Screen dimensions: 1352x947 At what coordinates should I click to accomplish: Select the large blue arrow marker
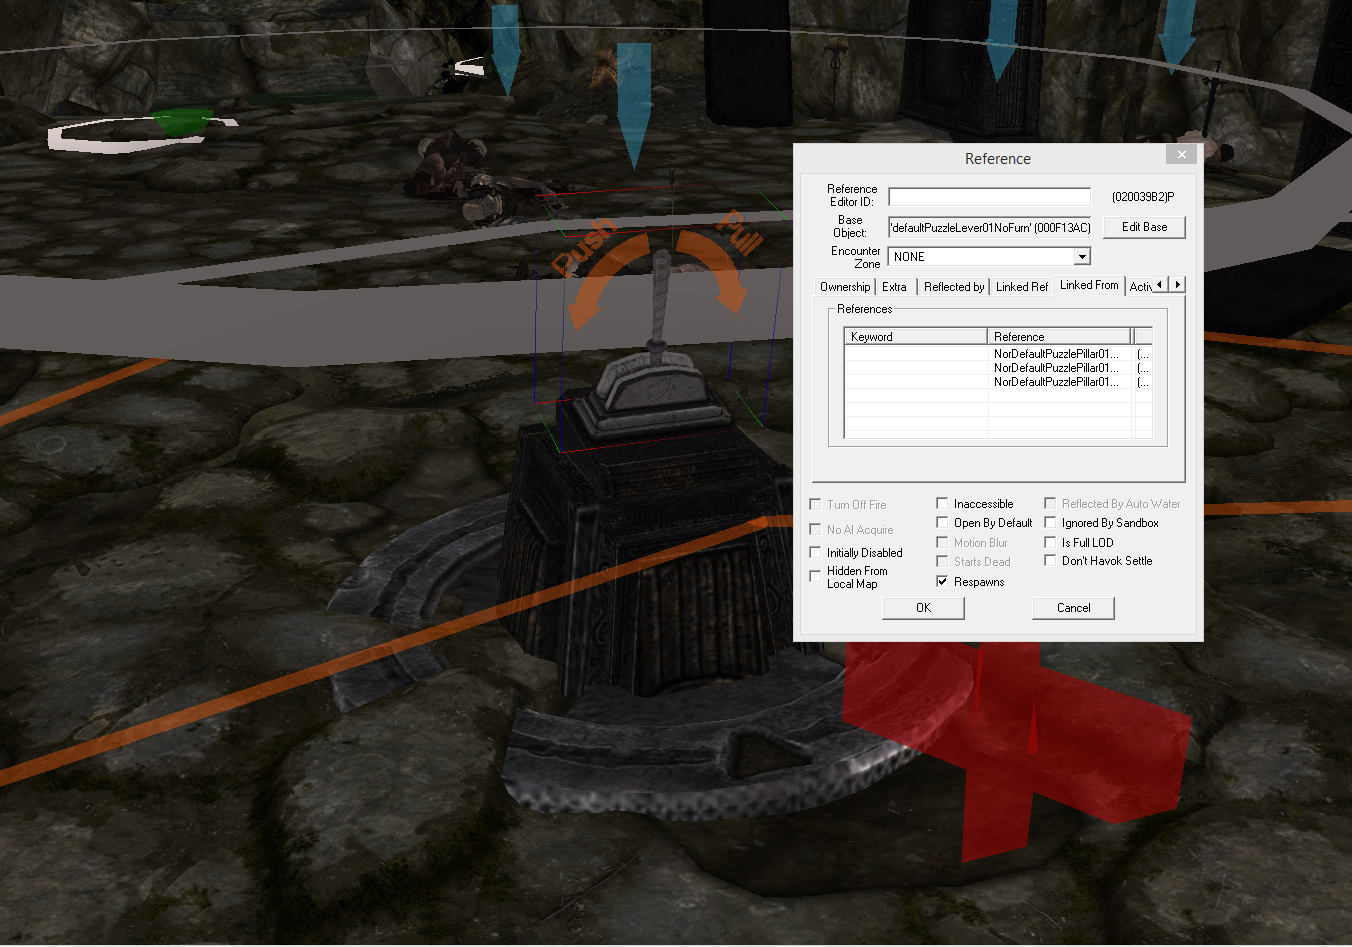[x=634, y=105]
